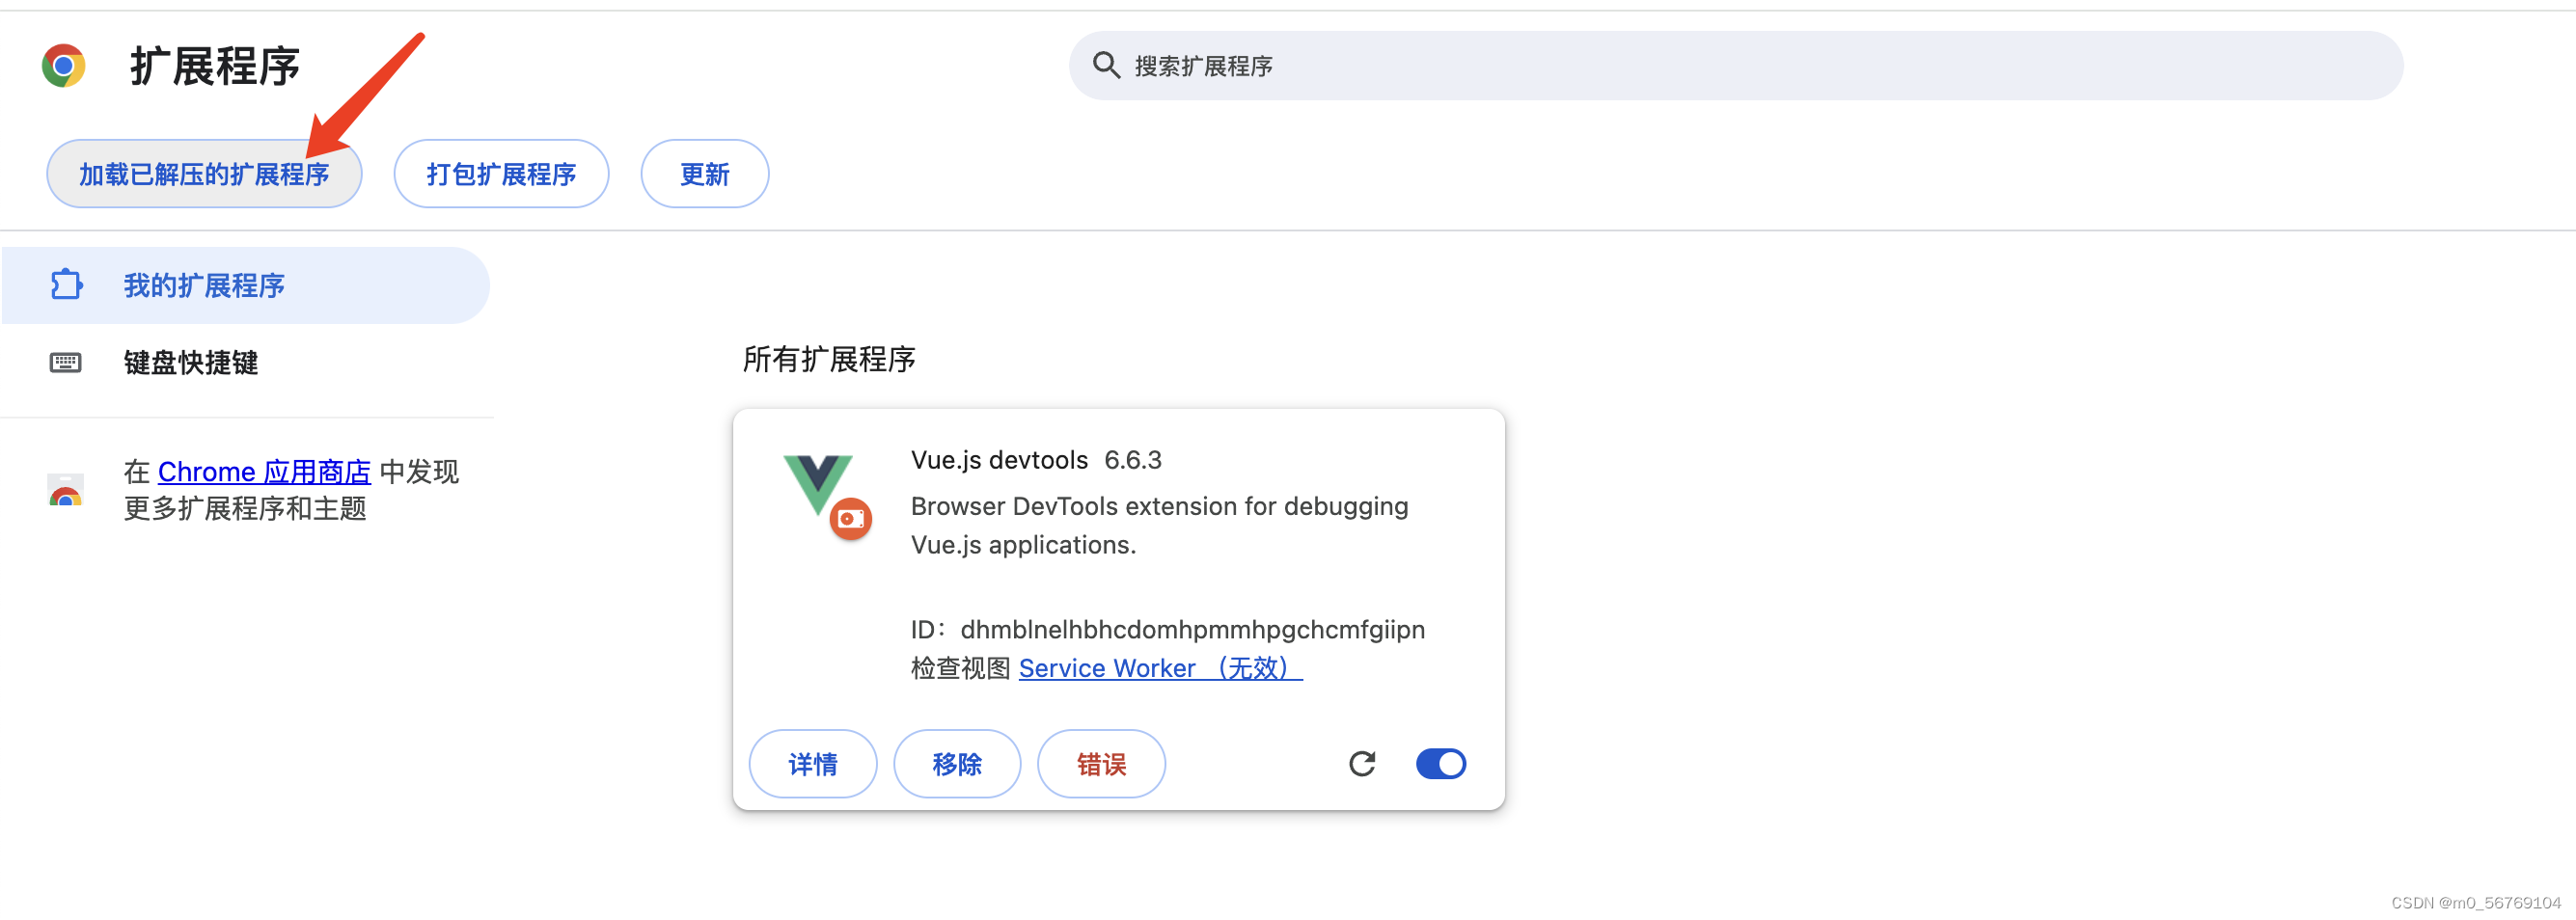The width and height of the screenshot is (2576, 920).
Task: Click the 更新 button
Action: [x=704, y=173]
